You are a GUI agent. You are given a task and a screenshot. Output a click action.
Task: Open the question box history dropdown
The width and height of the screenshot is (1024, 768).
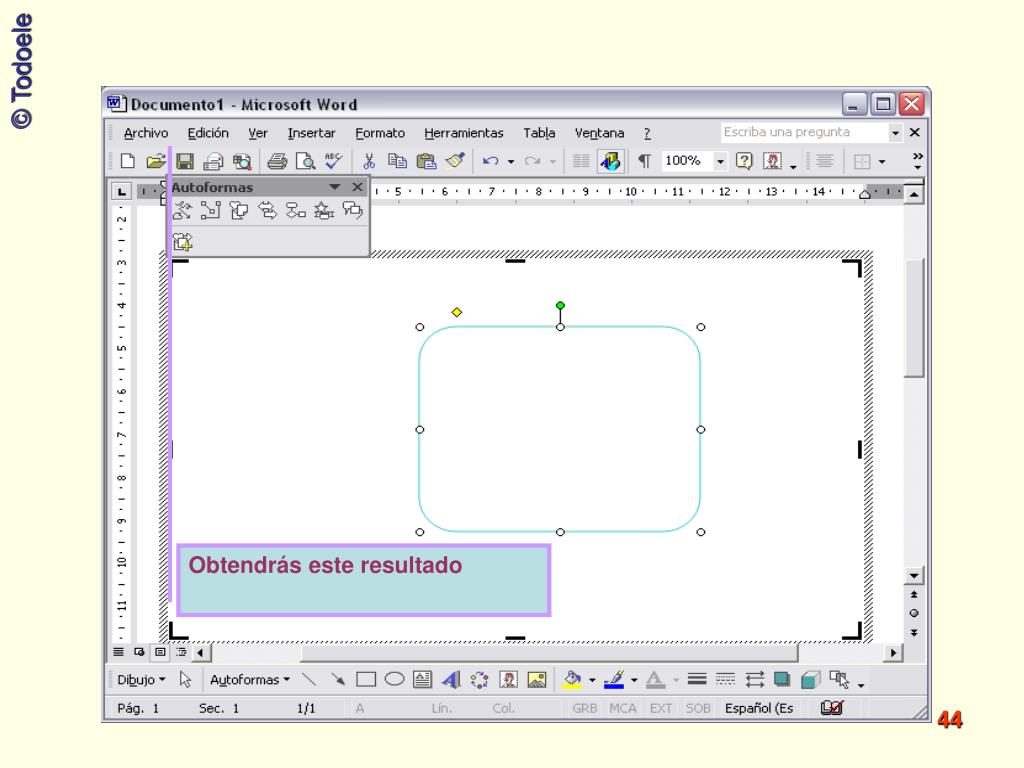tap(895, 133)
